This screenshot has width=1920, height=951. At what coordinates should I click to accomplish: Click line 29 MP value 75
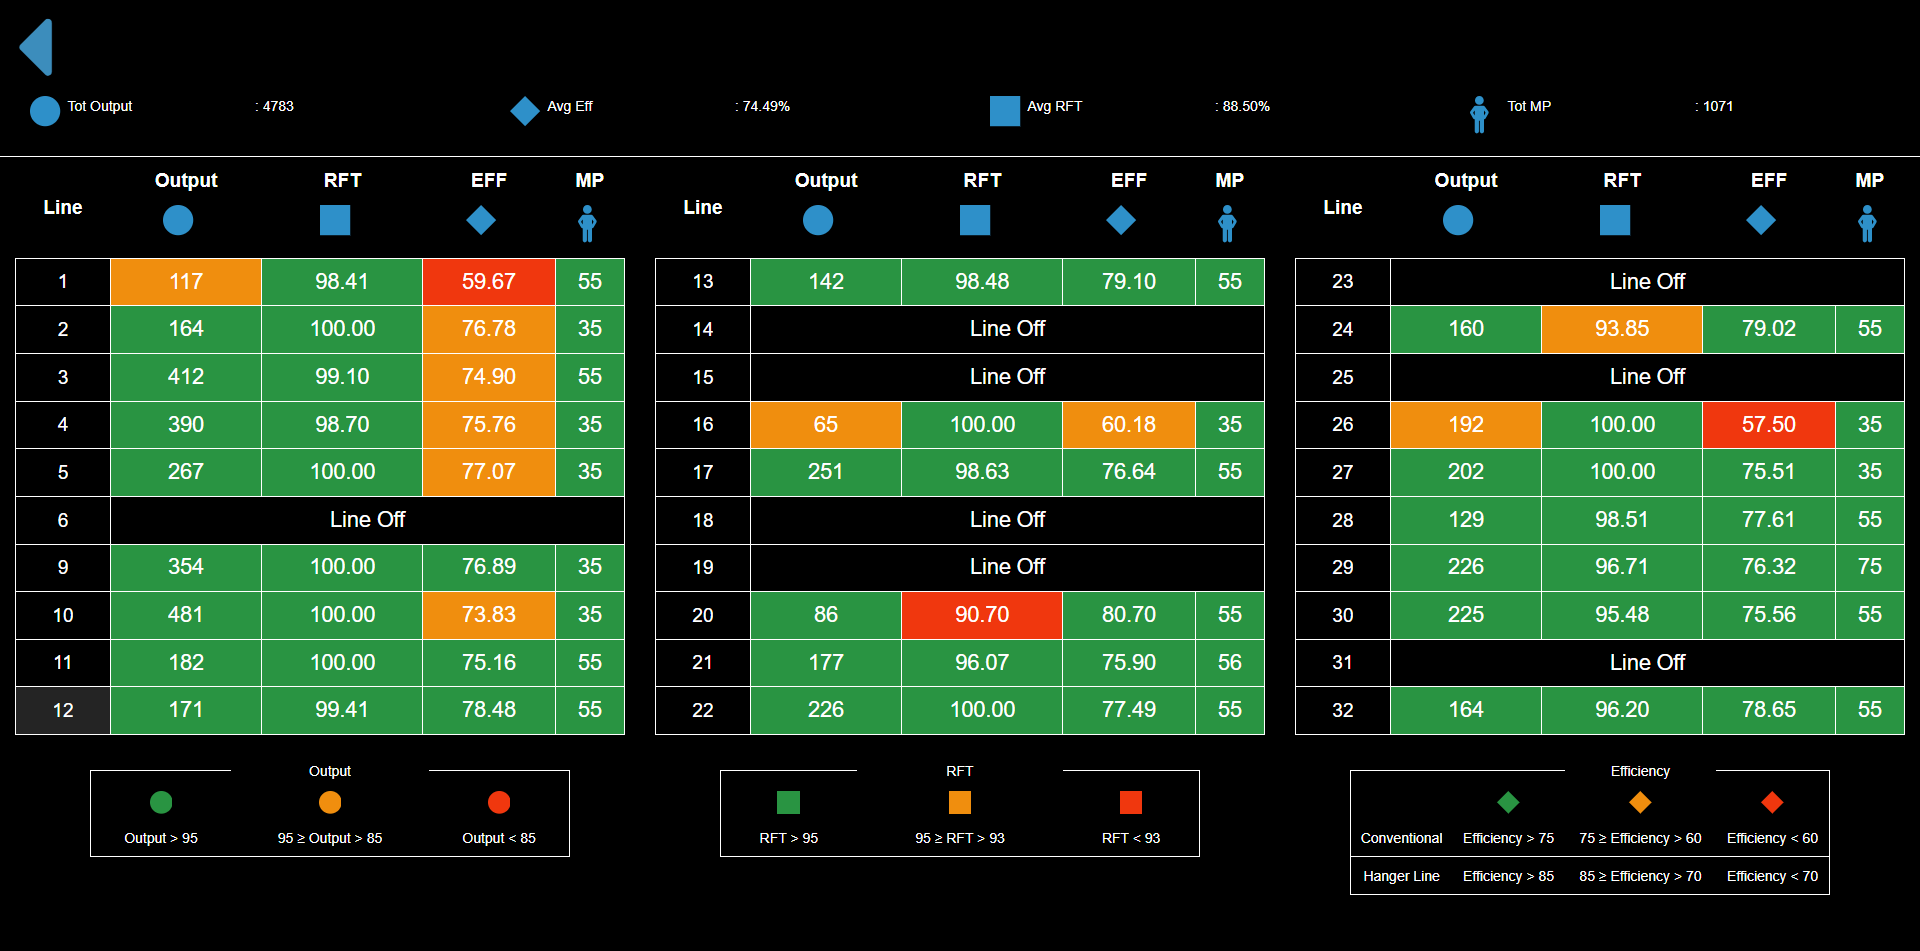[x=1869, y=567]
